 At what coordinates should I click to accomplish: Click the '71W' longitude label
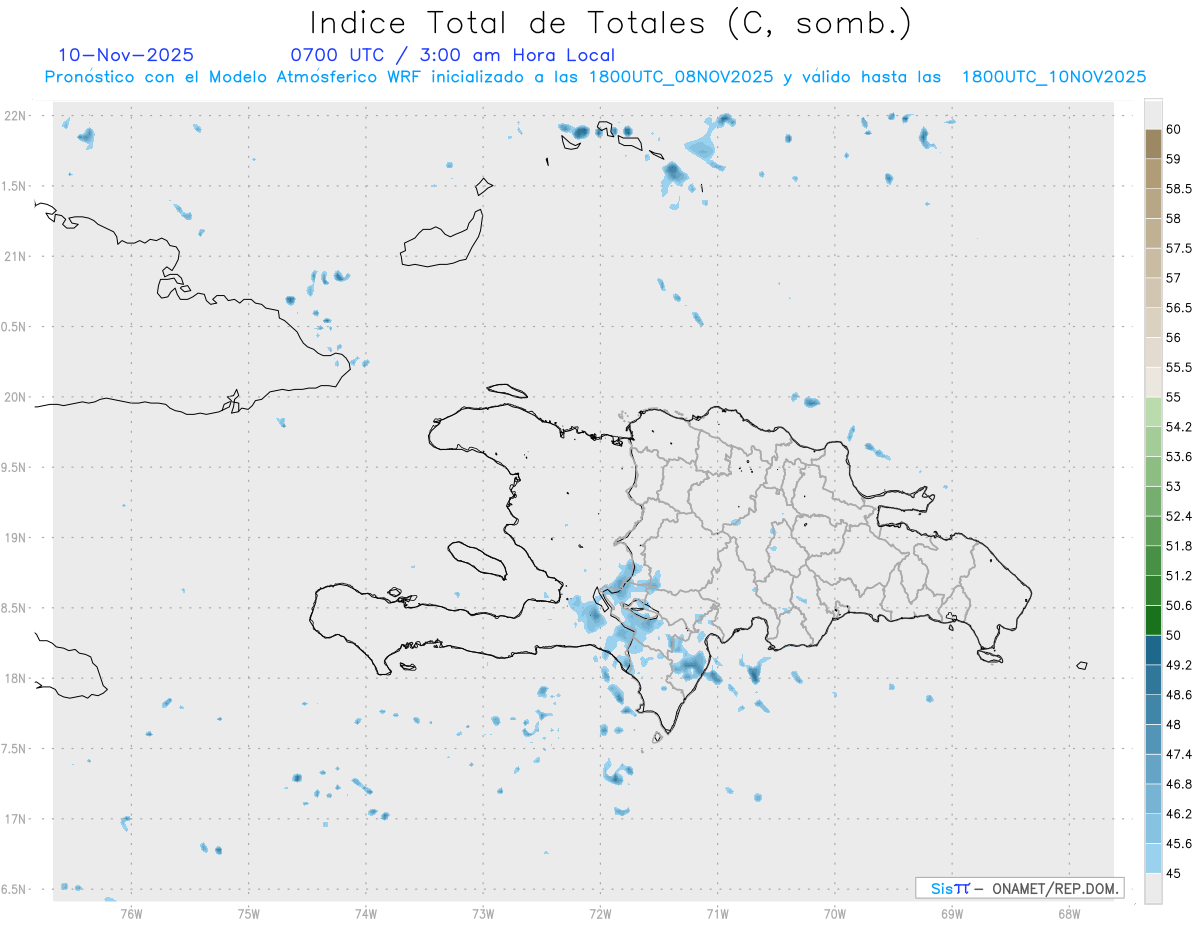(717, 913)
